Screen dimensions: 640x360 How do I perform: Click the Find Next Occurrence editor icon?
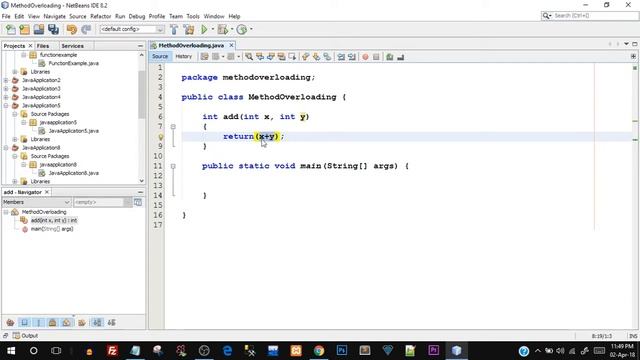[x=270, y=57]
